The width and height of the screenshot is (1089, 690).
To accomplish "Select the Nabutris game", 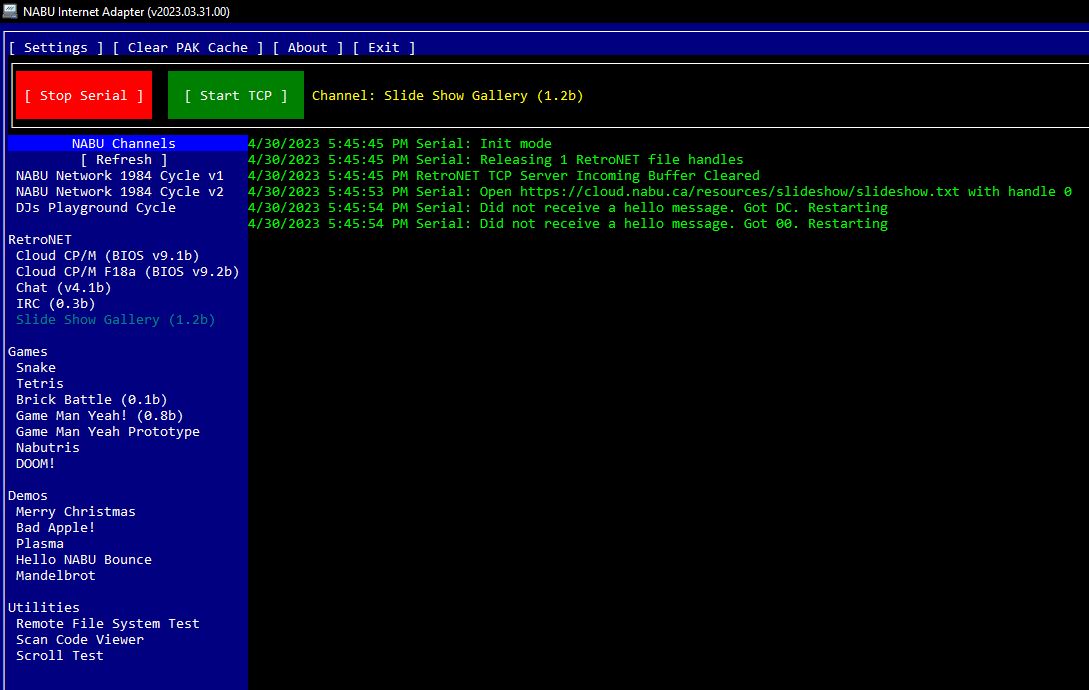I will tap(48, 447).
